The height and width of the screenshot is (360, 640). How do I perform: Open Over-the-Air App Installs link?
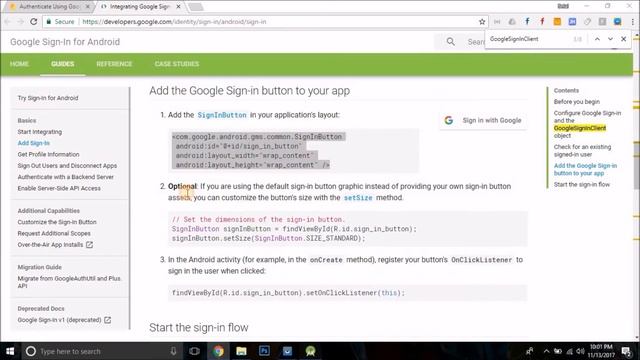[55, 245]
